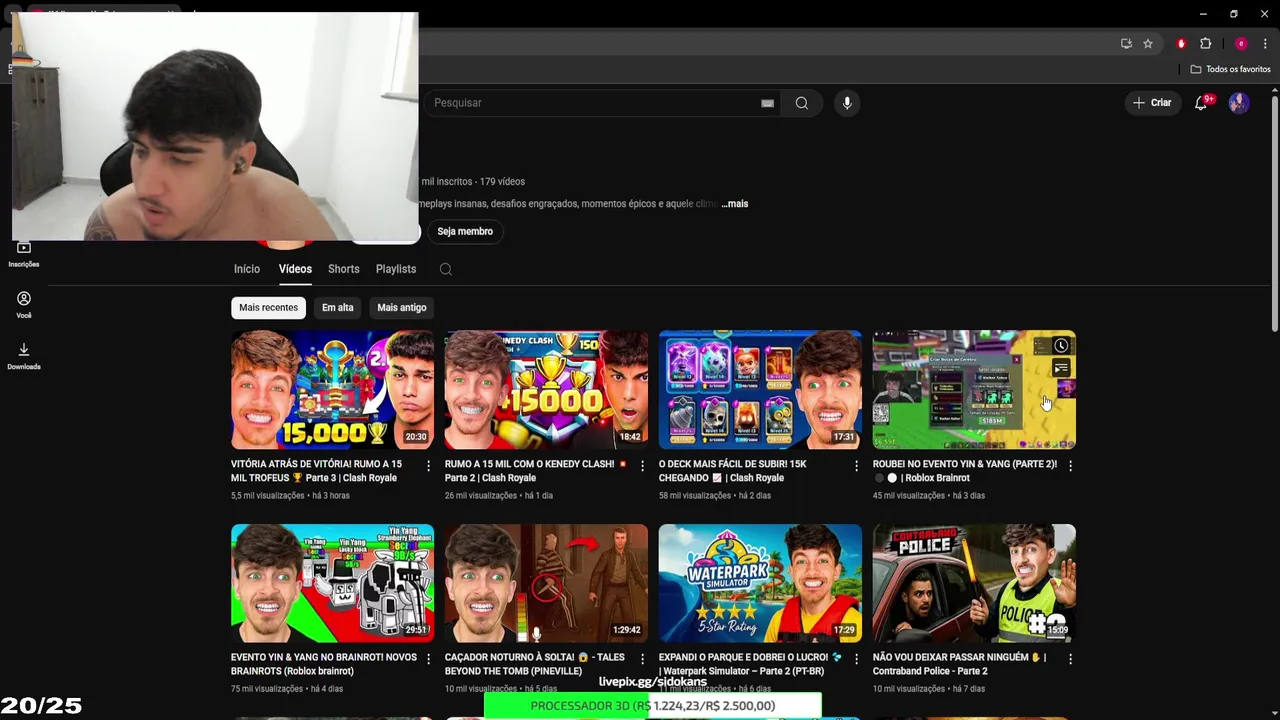Click the Chrome profile avatar in toolbar
This screenshot has width=1280, height=720.
click(x=1241, y=43)
